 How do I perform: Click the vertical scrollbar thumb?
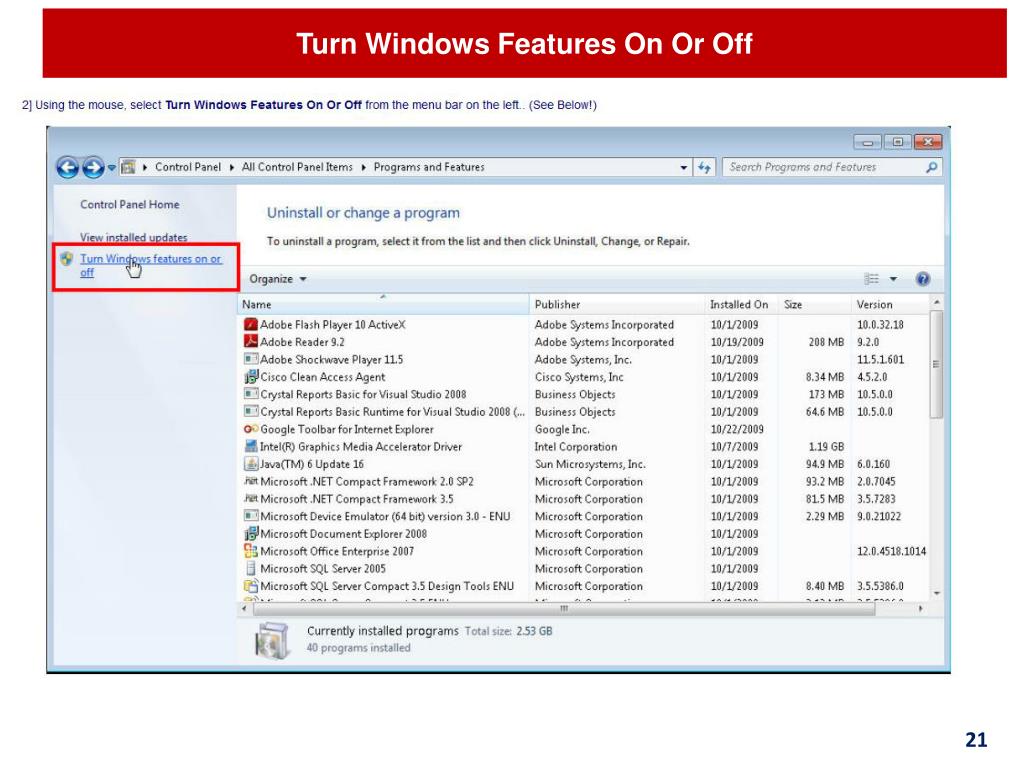(x=936, y=364)
